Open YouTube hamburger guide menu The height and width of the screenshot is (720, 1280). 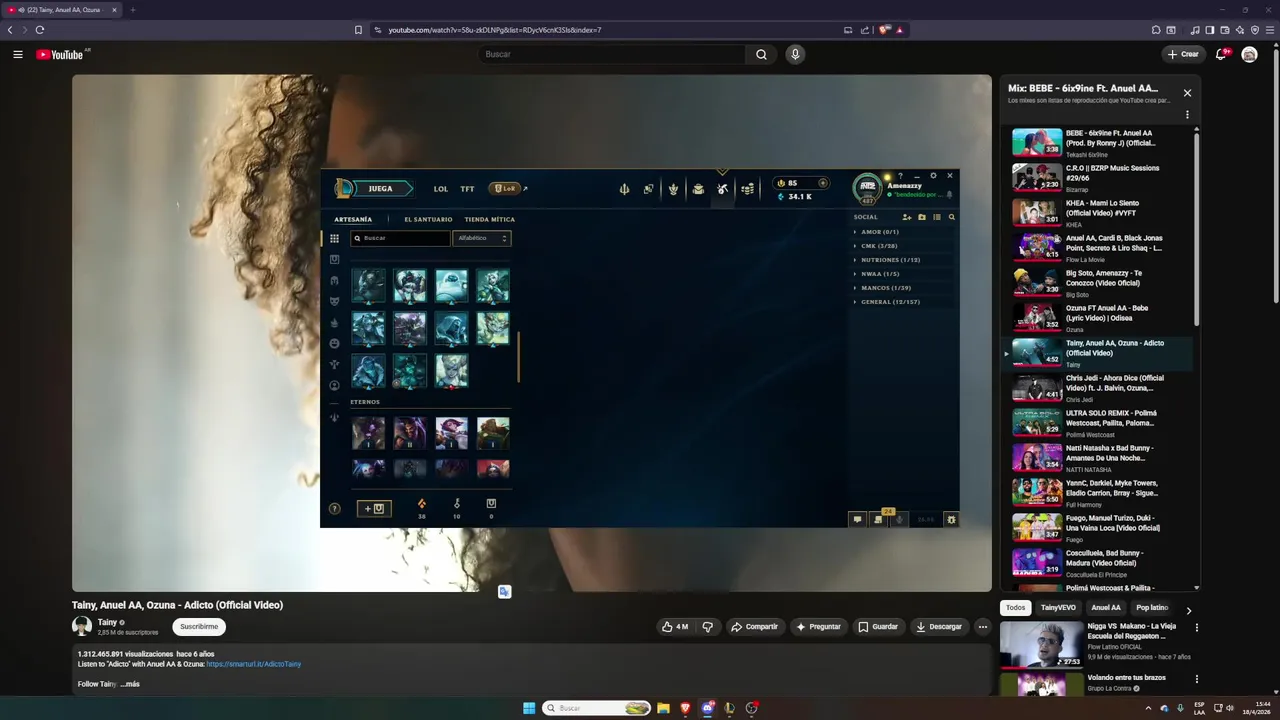(18, 54)
